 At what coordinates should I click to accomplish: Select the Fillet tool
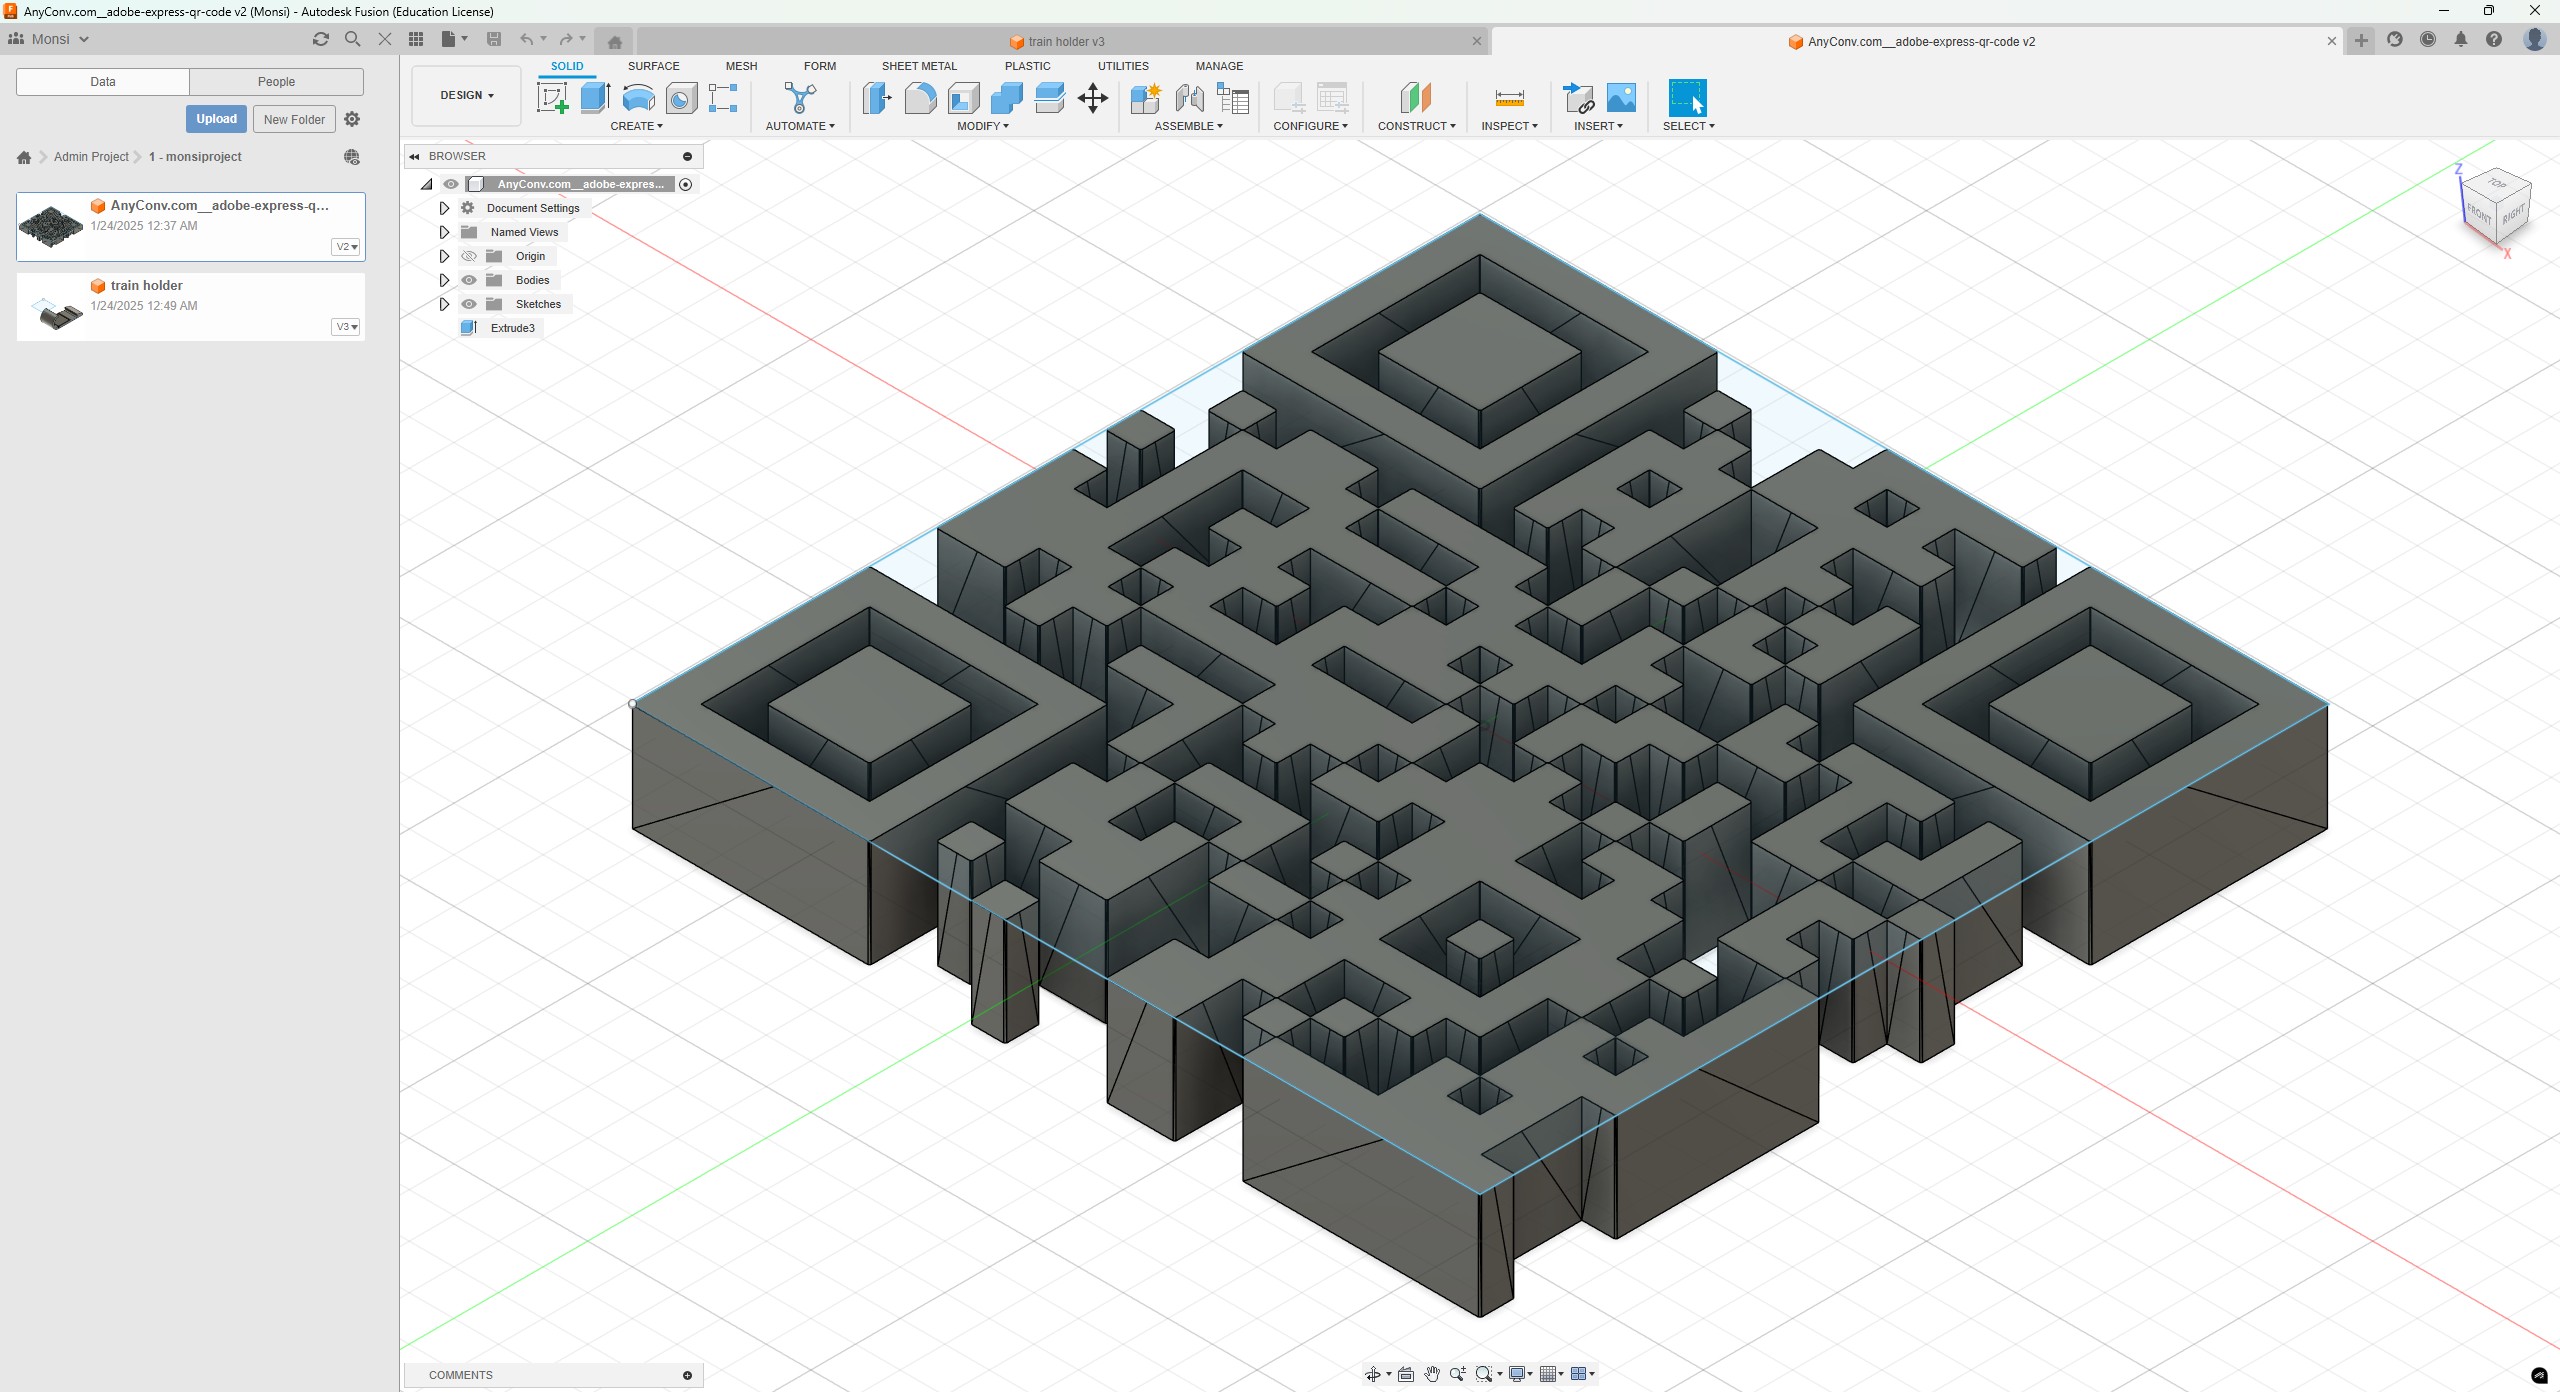[920, 98]
